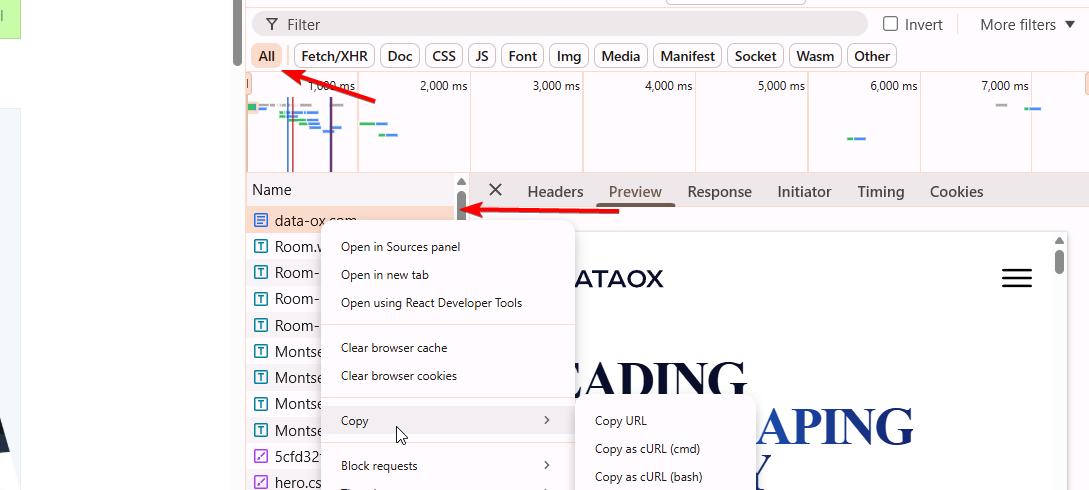1089x490 pixels.
Task: Toggle the Fetch/XHR request type filter
Action: point(333,56)
